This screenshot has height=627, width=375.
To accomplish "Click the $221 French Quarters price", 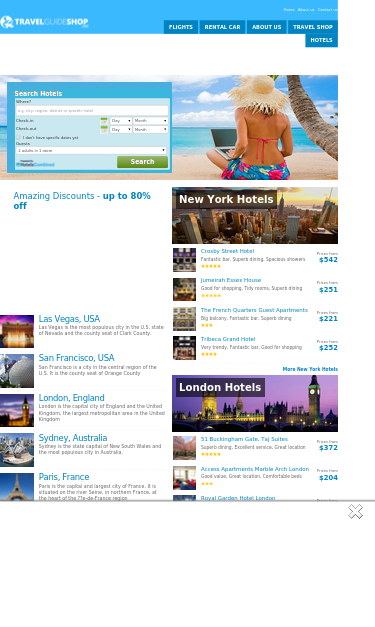I will [328, 319].
